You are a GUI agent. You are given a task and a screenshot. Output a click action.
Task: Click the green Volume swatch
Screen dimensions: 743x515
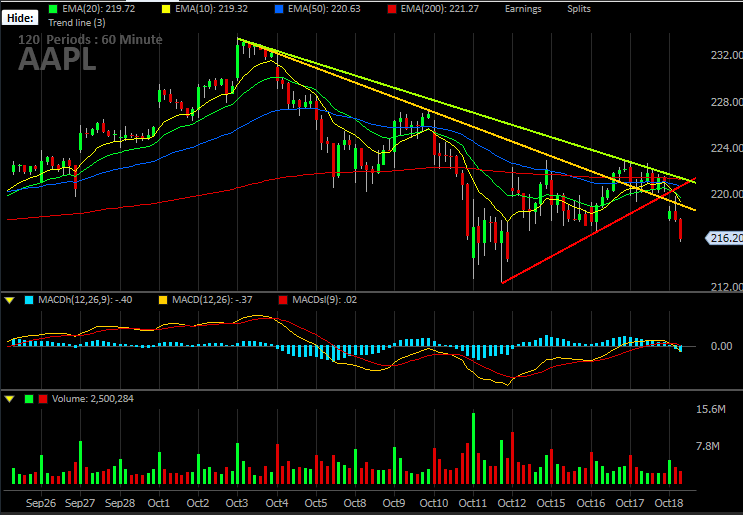[29, 399]
